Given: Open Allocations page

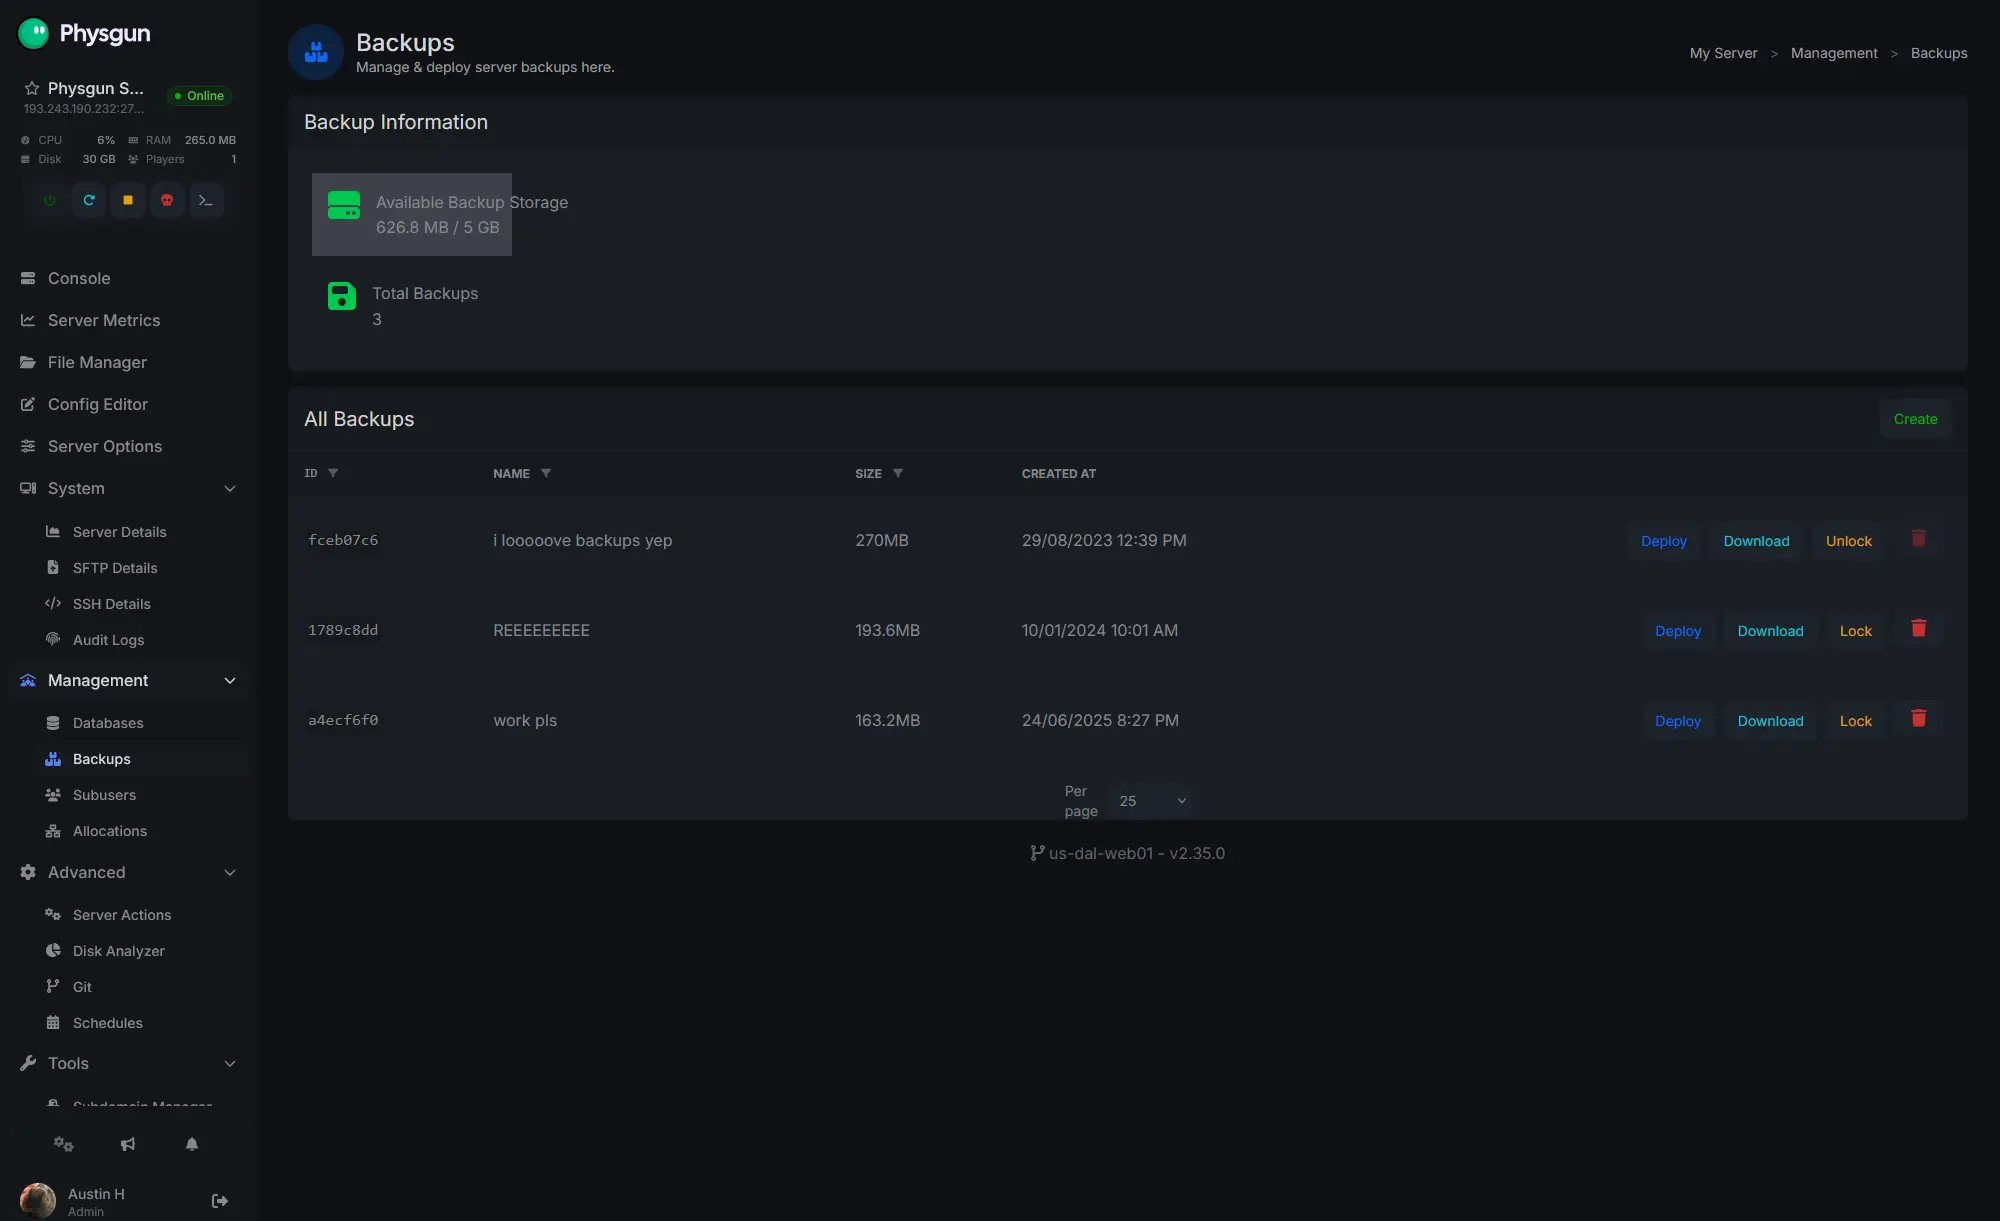Looking at the screenshot, I should click(x=140, y=831).
